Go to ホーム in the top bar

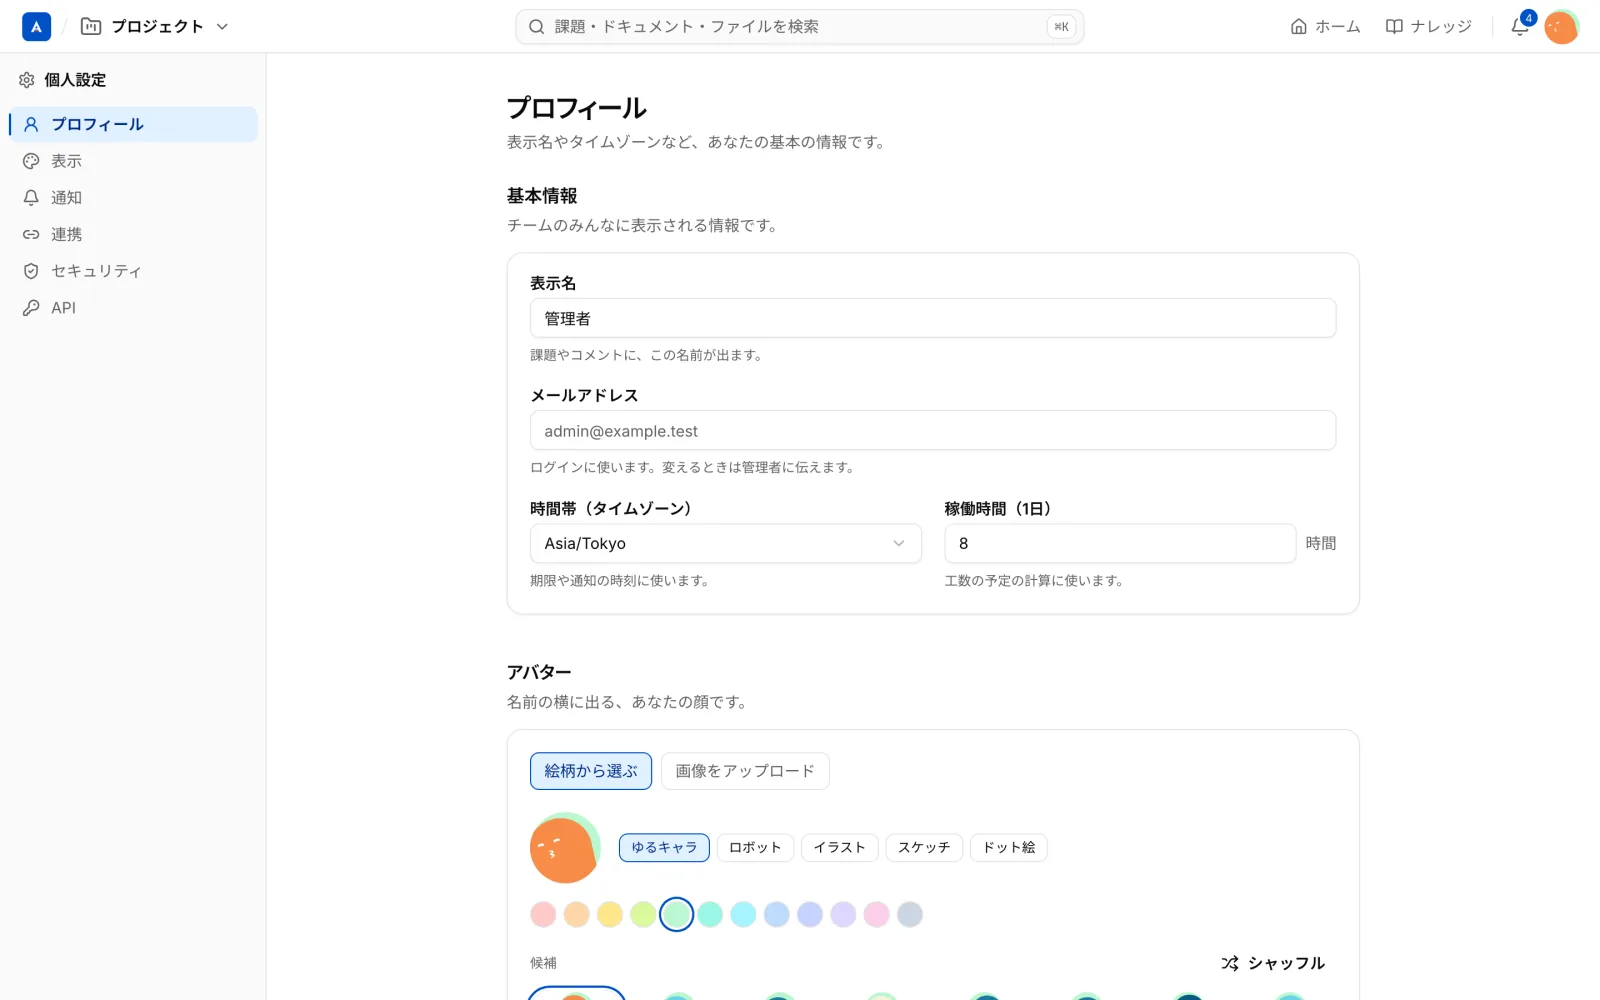coord(1325,27)
